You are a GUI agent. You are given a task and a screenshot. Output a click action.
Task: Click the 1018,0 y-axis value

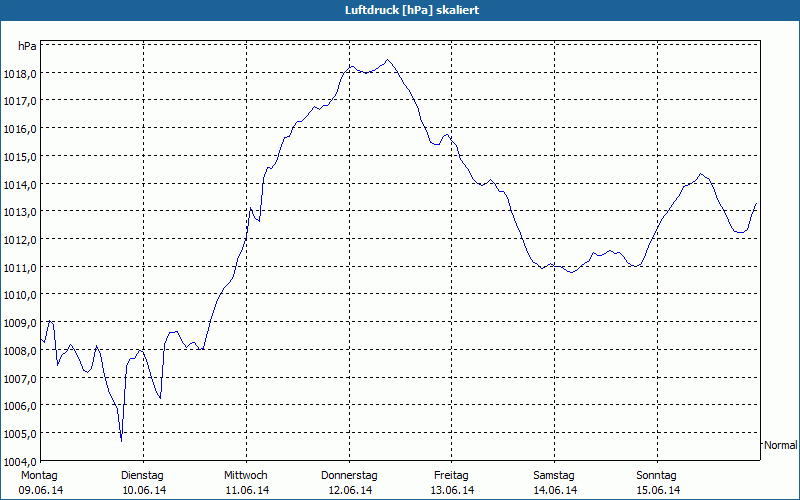pos(20,74)
